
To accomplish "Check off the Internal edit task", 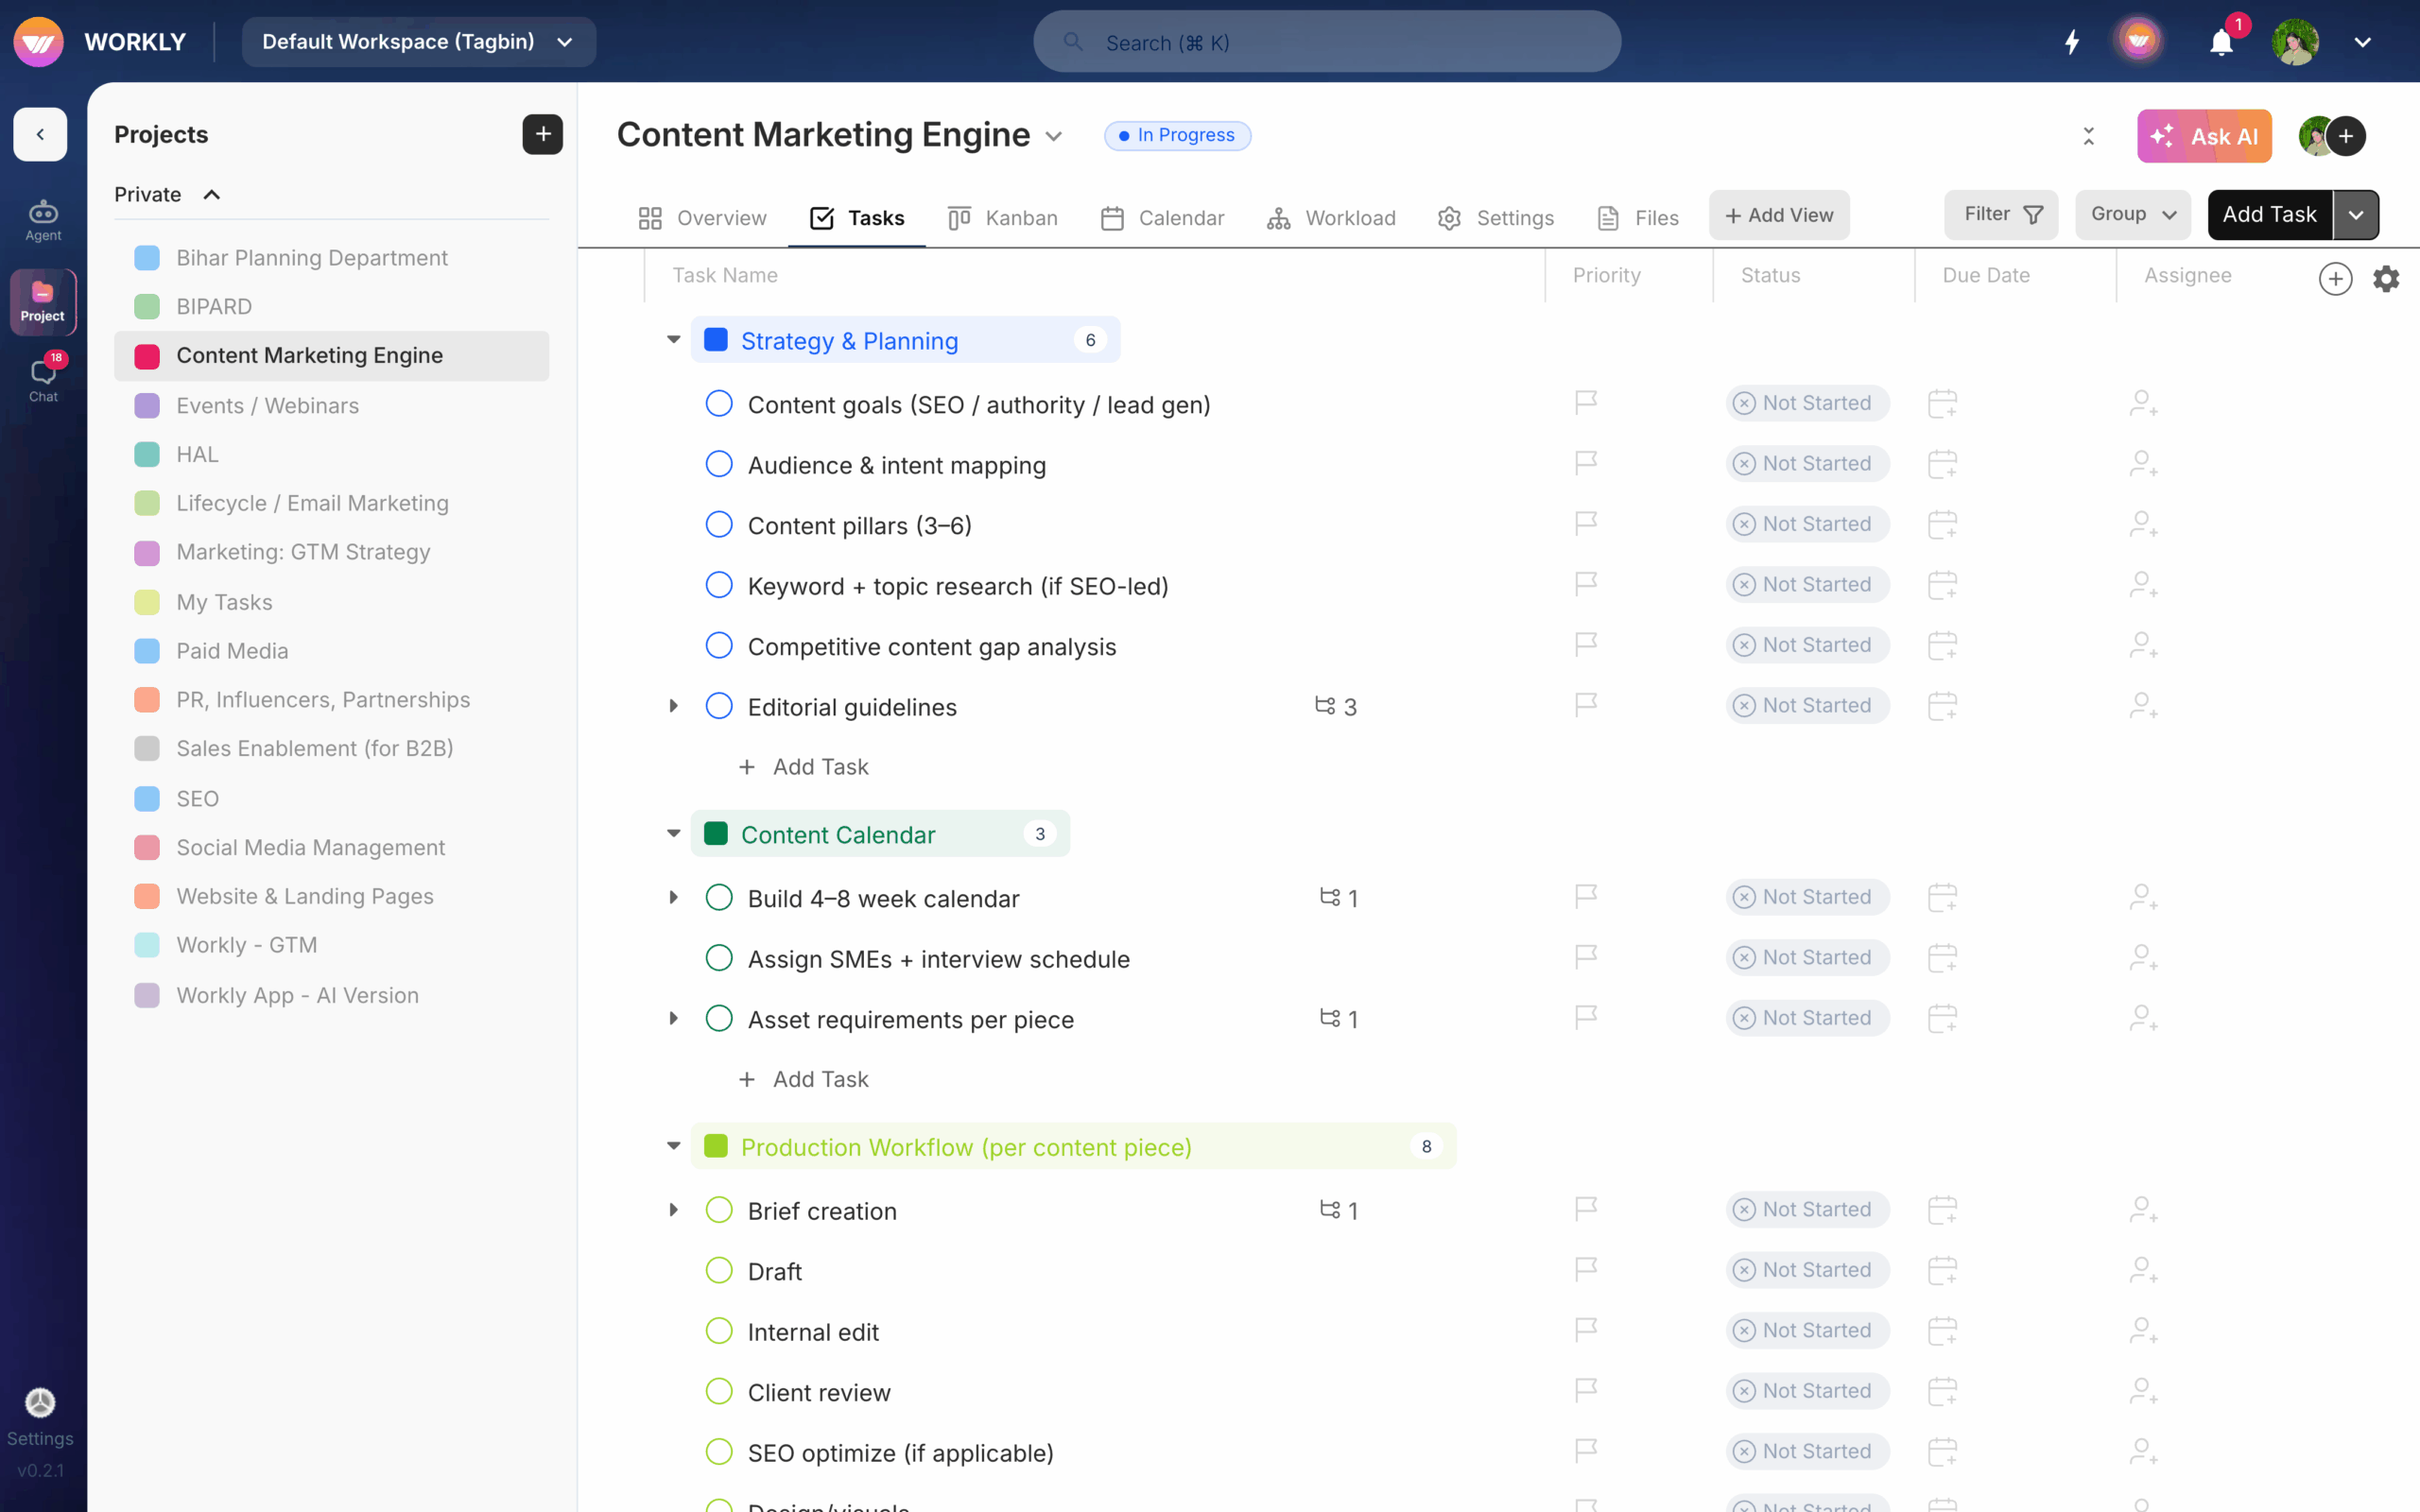I will click(719, 1330).
